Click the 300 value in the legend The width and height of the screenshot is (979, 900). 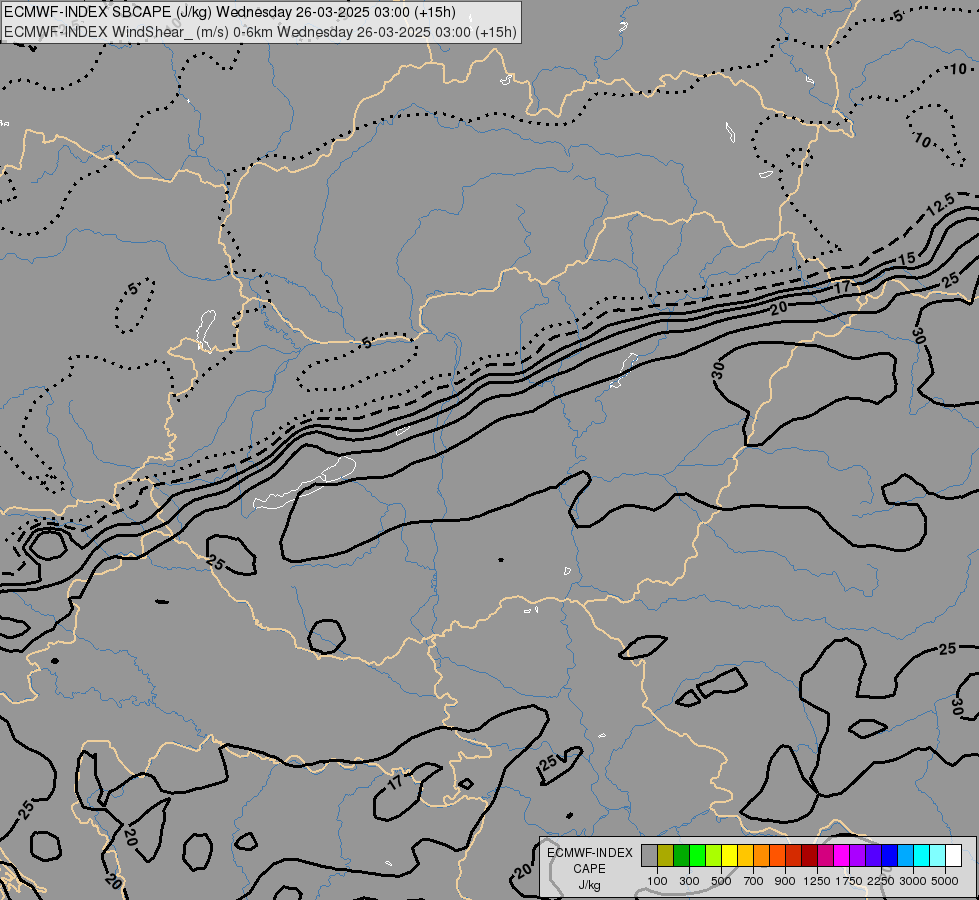689,881
